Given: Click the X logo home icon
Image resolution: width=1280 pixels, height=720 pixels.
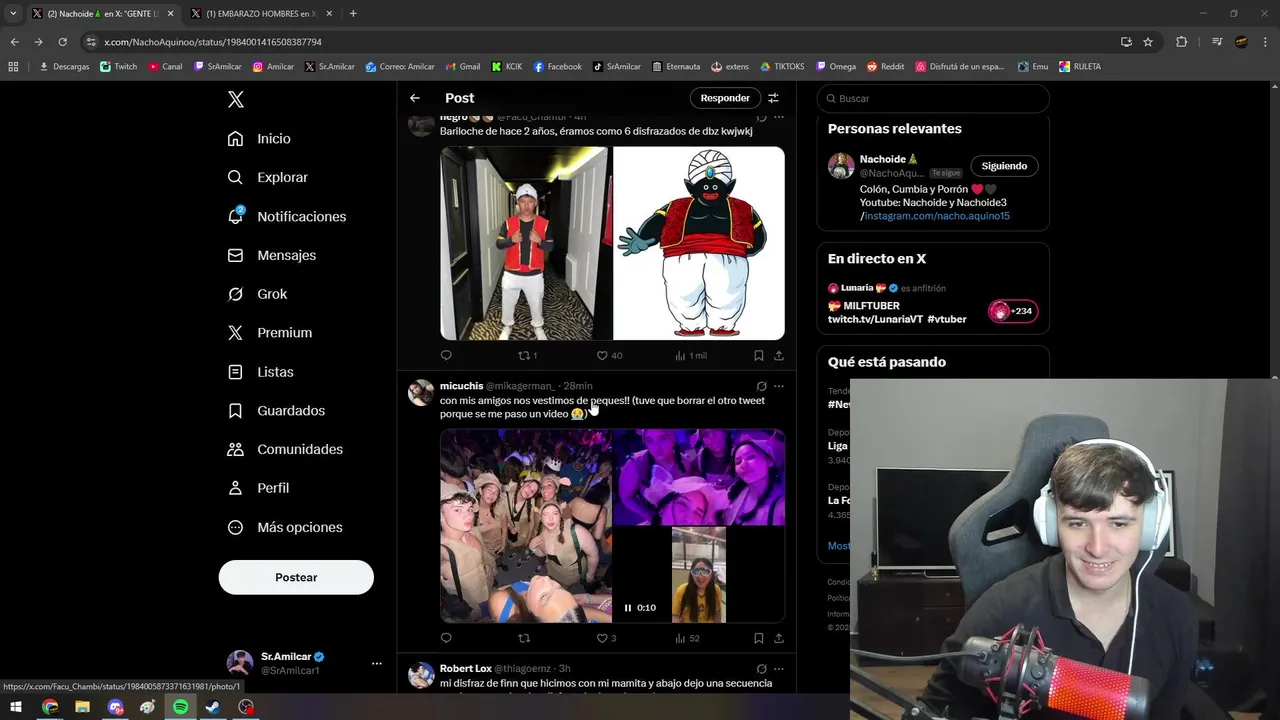Looking at the screenshot, I should [236, 99].
